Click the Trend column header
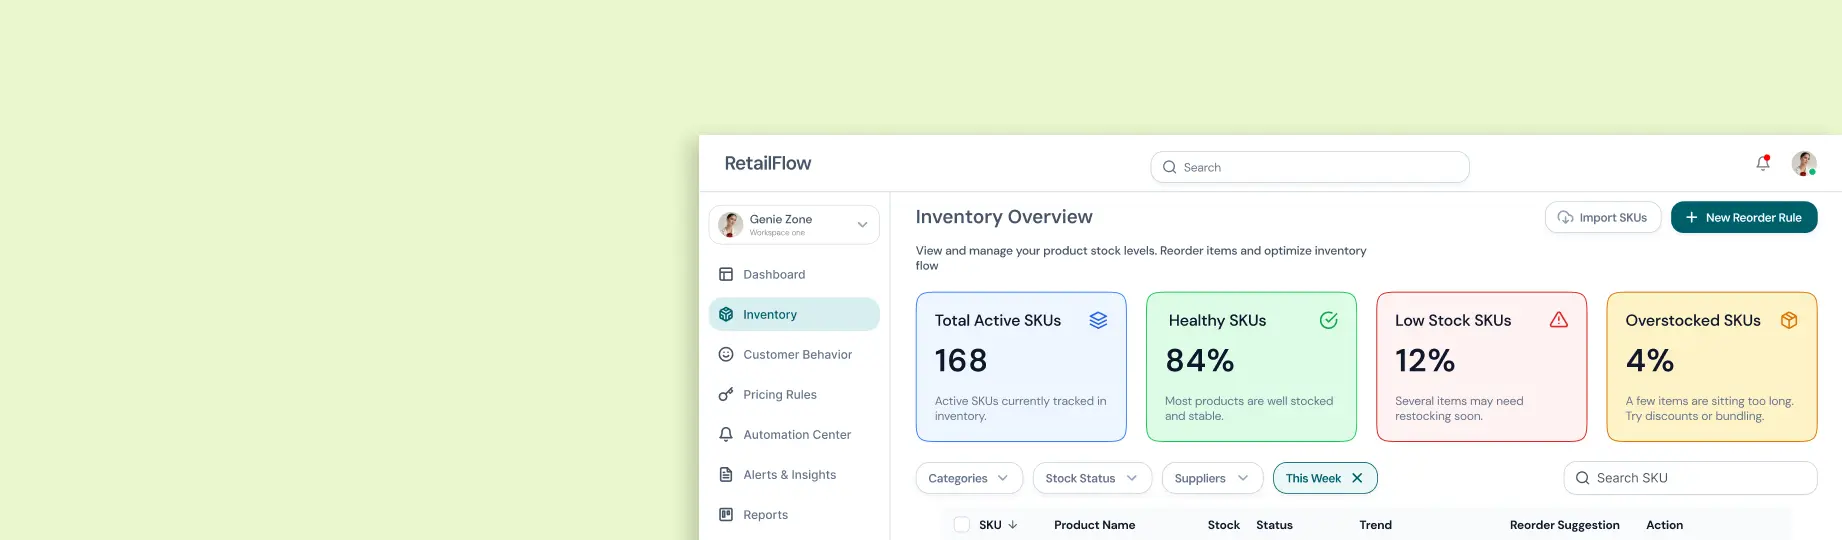The height and width of the screenshot is (540, 1842). point(1375,525)
